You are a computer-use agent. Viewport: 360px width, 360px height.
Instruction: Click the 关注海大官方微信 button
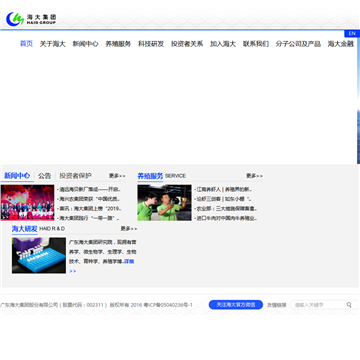point(236,305)
